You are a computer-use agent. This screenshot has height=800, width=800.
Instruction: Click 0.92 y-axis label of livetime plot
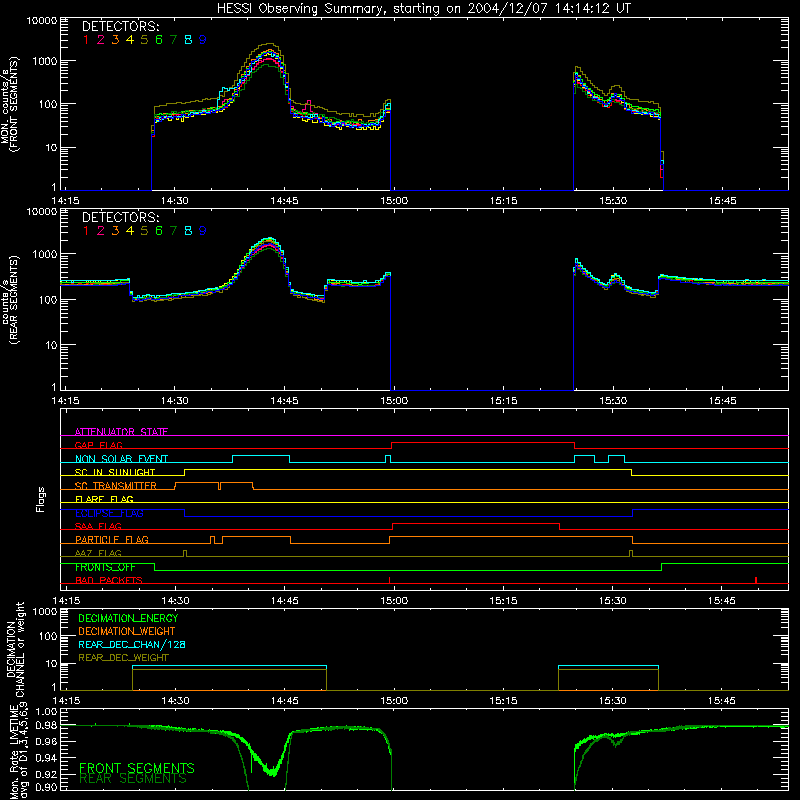[46, 774]
